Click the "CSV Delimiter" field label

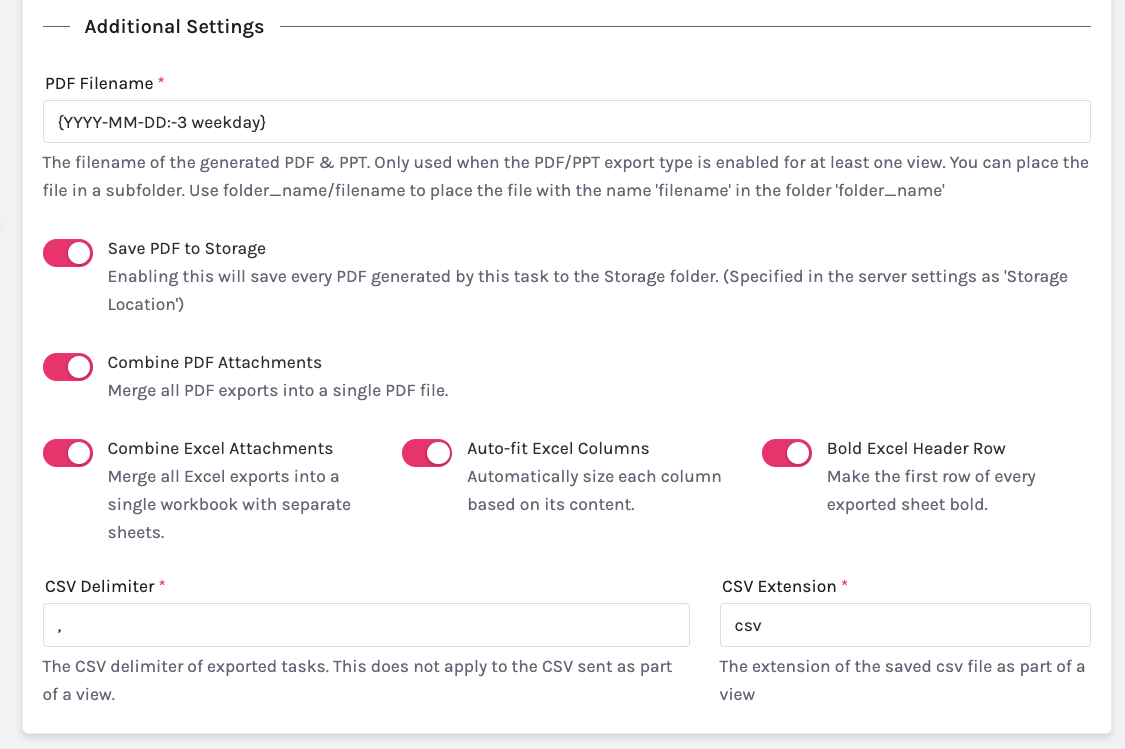(x=99, y=586)
